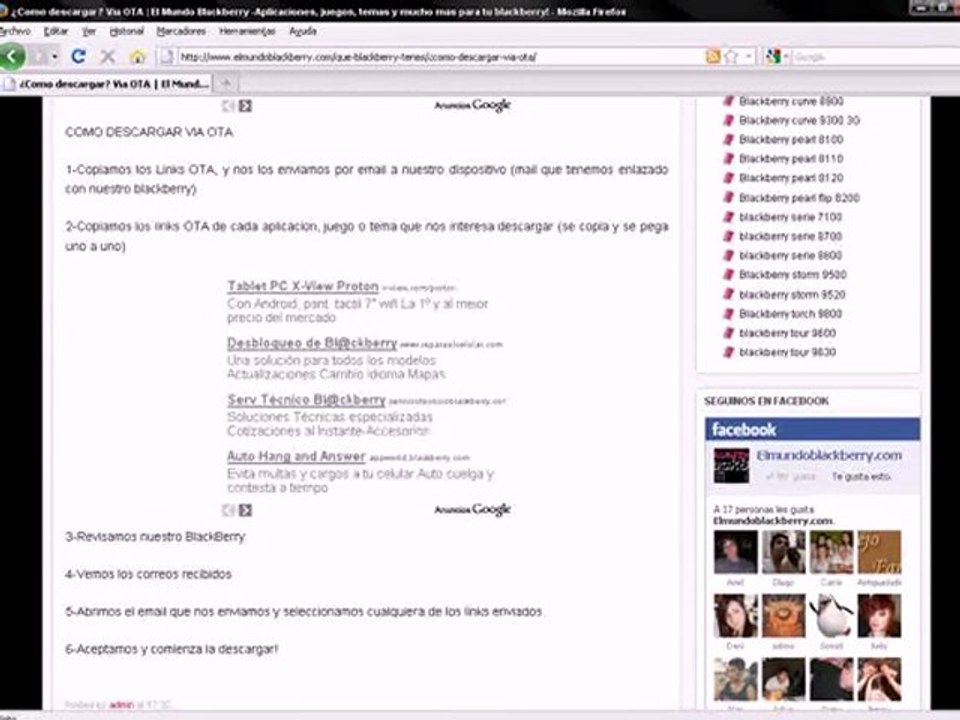This screenshot has height=720, width=960.
Task: Open the Archivo menu
Action: click(x=15, y=31)
